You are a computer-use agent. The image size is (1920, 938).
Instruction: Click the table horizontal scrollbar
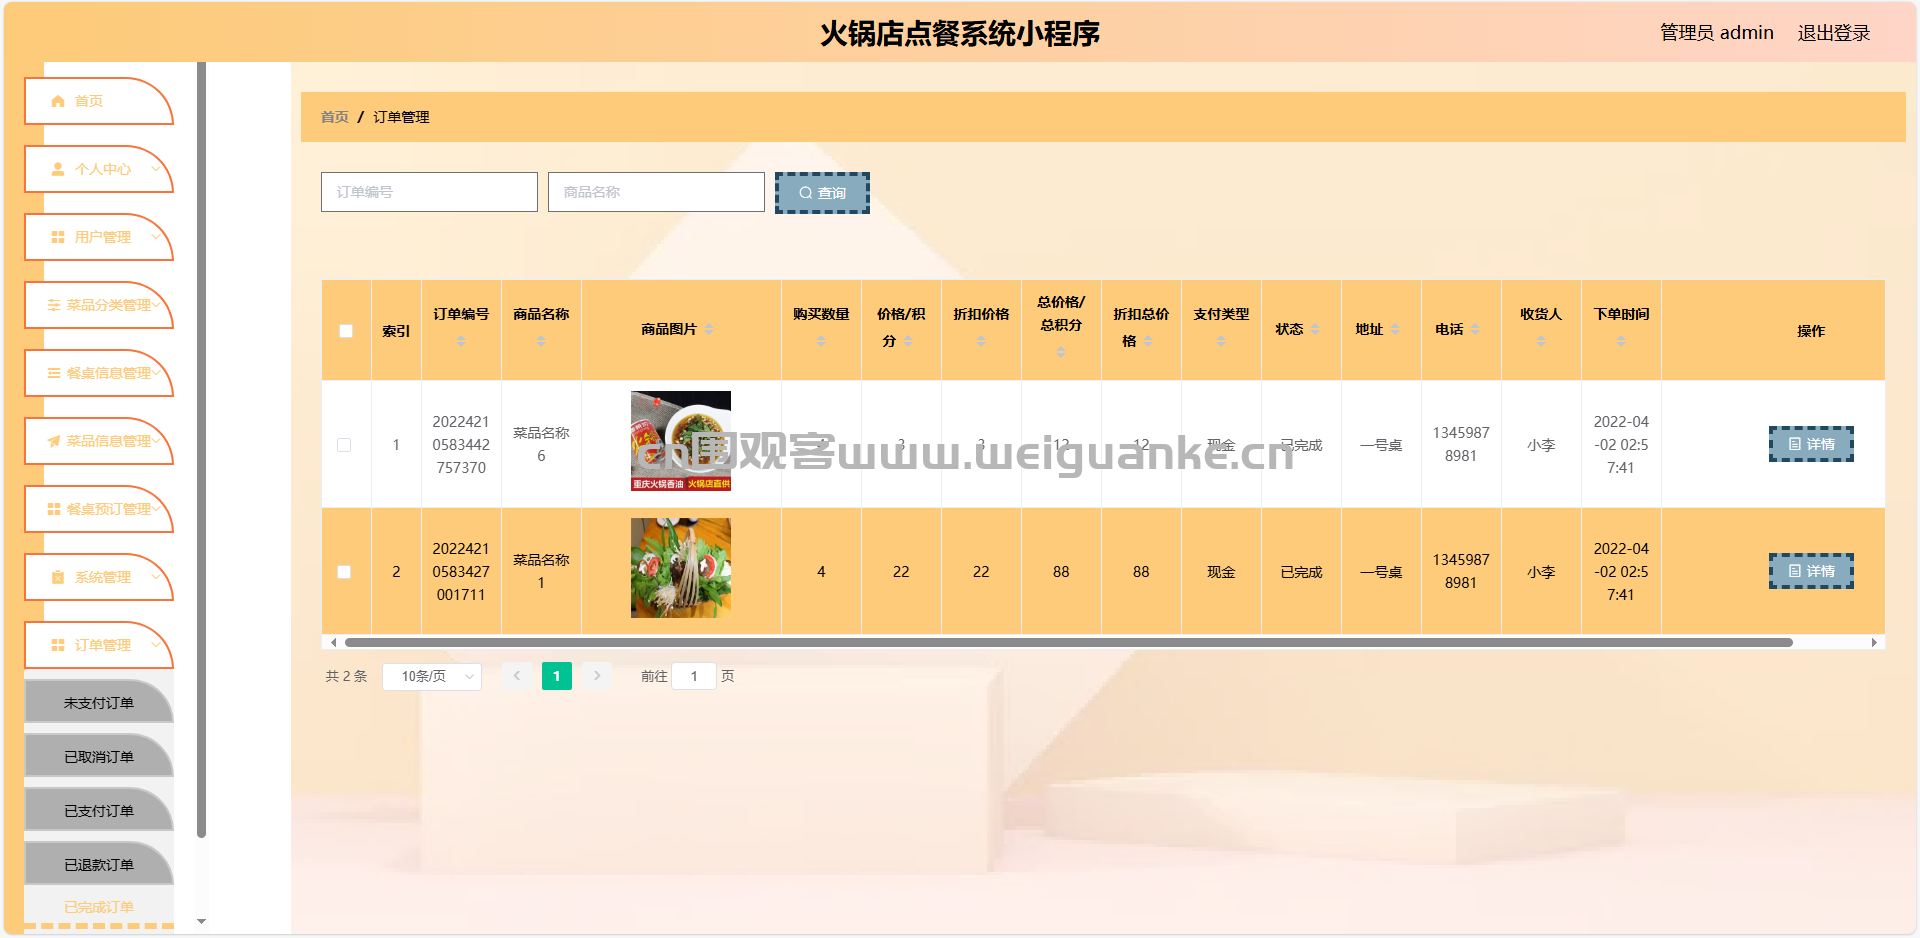[1068, 643]
